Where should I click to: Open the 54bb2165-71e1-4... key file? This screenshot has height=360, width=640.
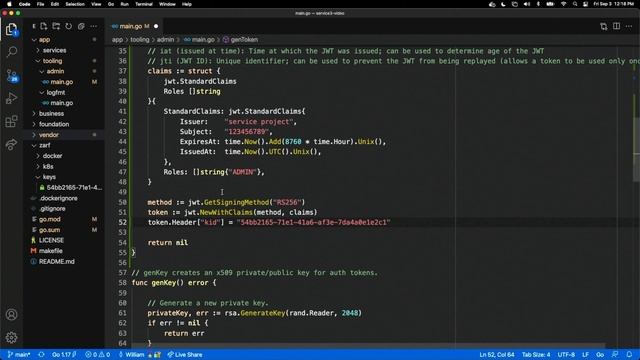[74, 188]
